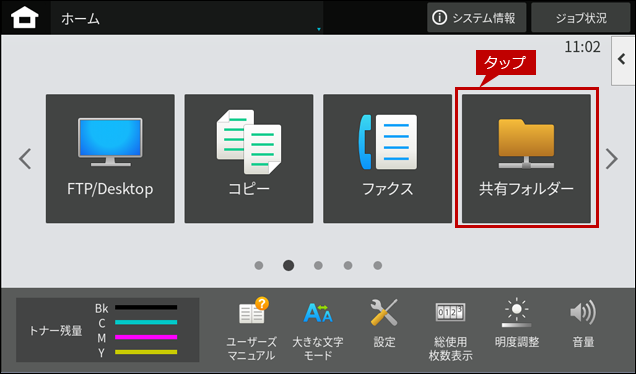Jump to the third home page dot

click(x=318, y=265)
